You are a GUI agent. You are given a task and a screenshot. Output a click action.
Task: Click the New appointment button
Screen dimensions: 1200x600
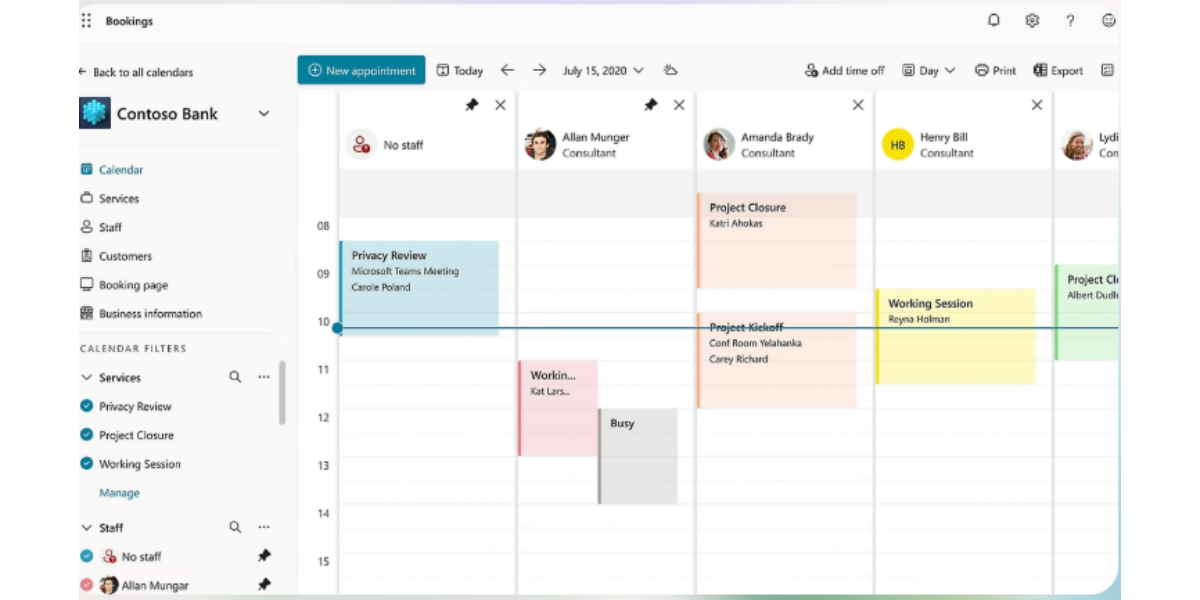point(361,70)
